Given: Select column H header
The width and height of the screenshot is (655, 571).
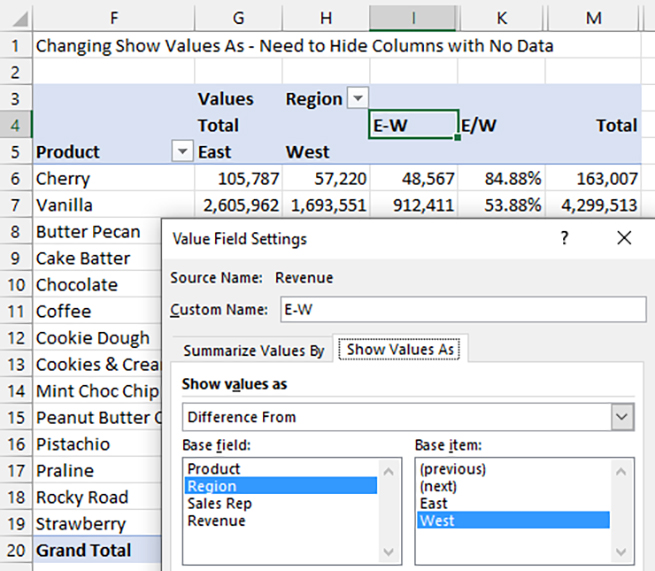Looking at the screenshot, I should pos(326,18).
